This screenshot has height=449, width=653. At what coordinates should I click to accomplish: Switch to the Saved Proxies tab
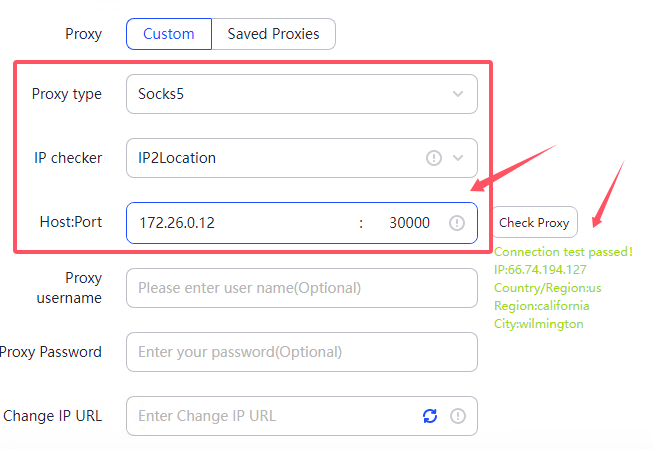click(273, 34)
